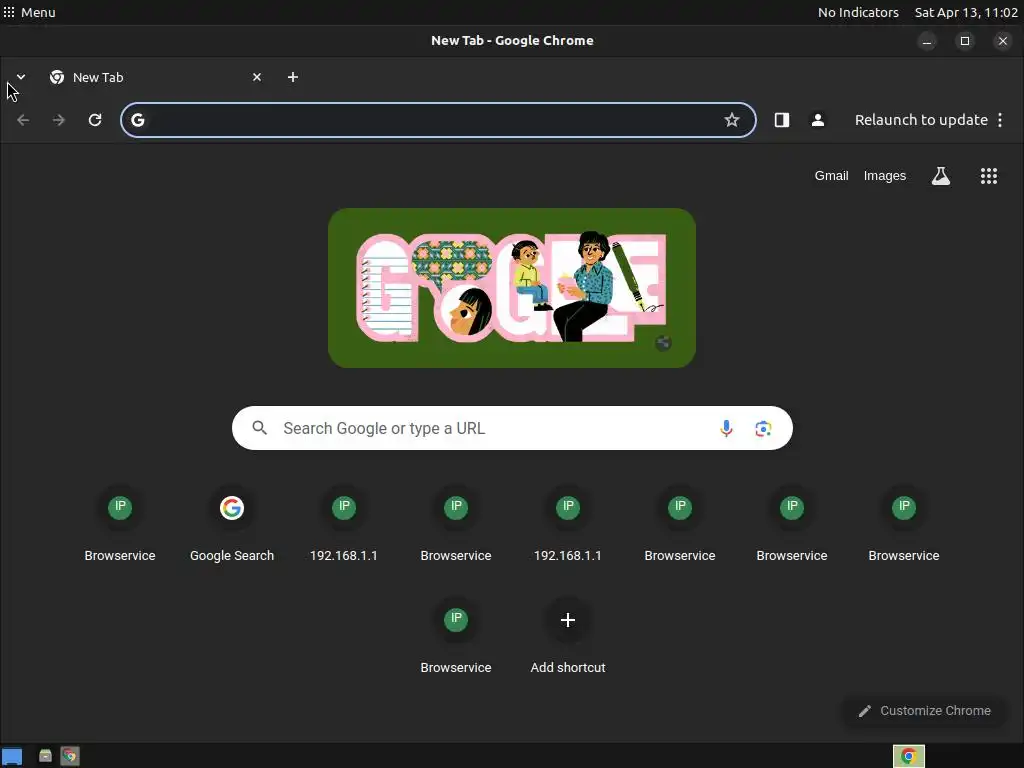Close the New Tab tab
Viewport: 1024px width, 768px height.
(257, 77)
